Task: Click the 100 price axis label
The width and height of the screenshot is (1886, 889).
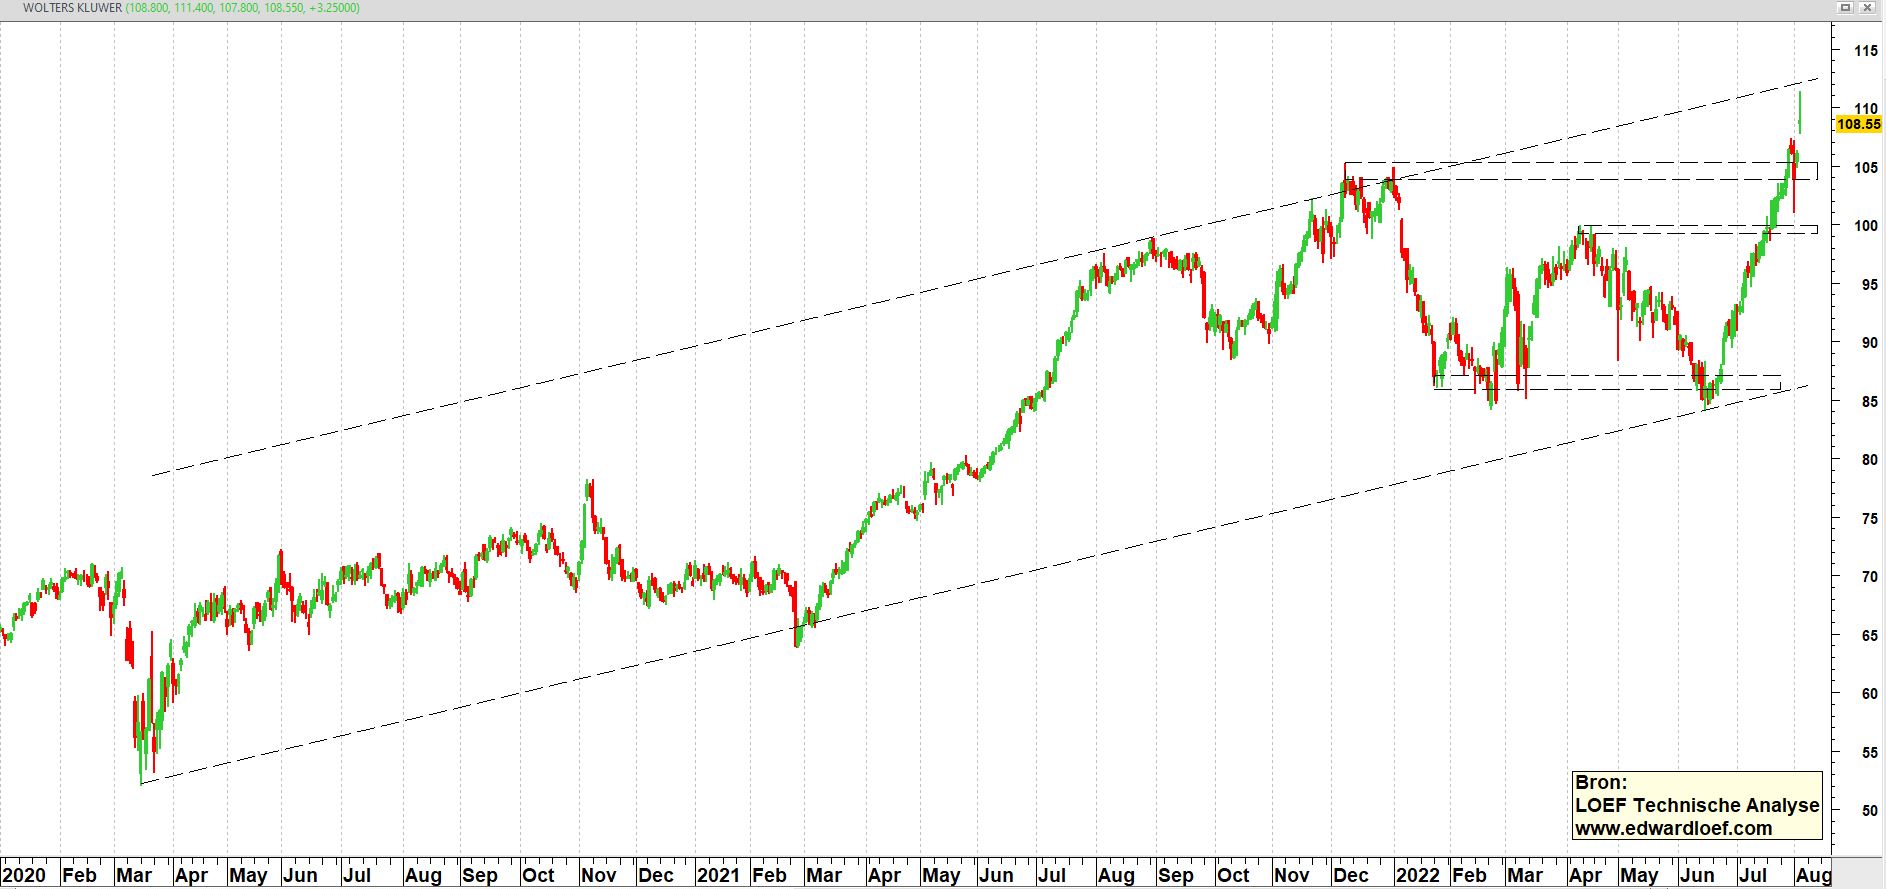Action: 1865,225
